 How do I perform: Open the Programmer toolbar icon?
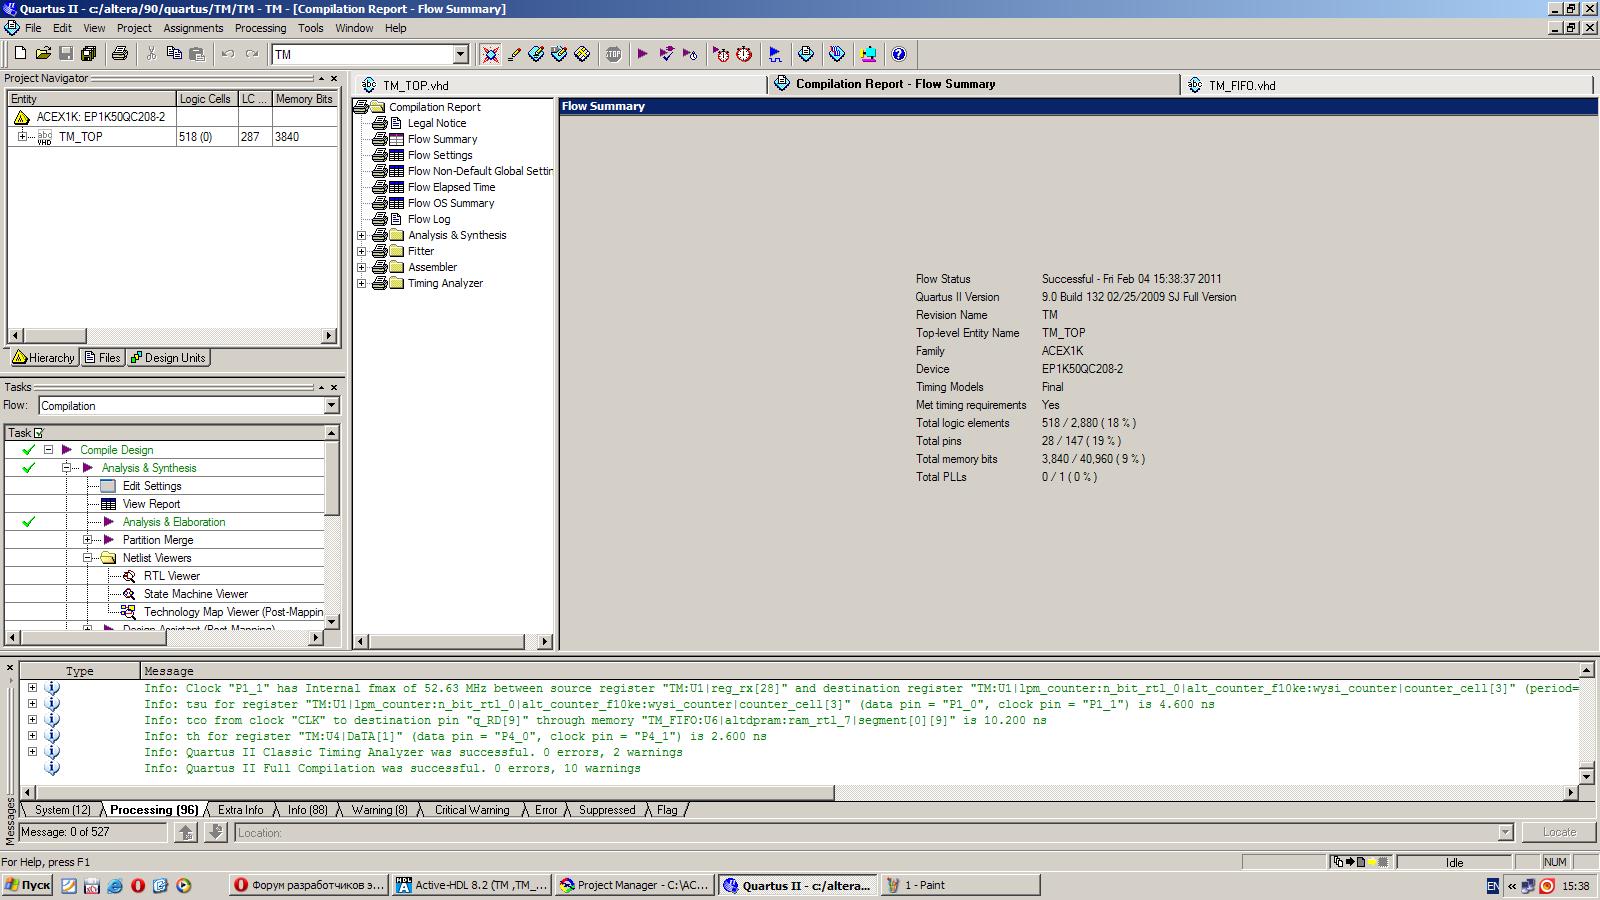(x=837, y=54)
